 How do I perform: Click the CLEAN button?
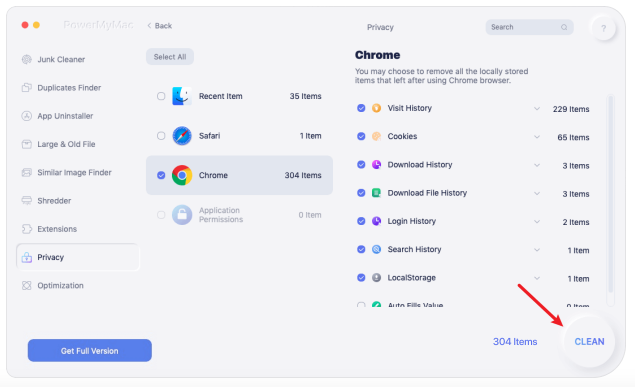tap(589, 342)
